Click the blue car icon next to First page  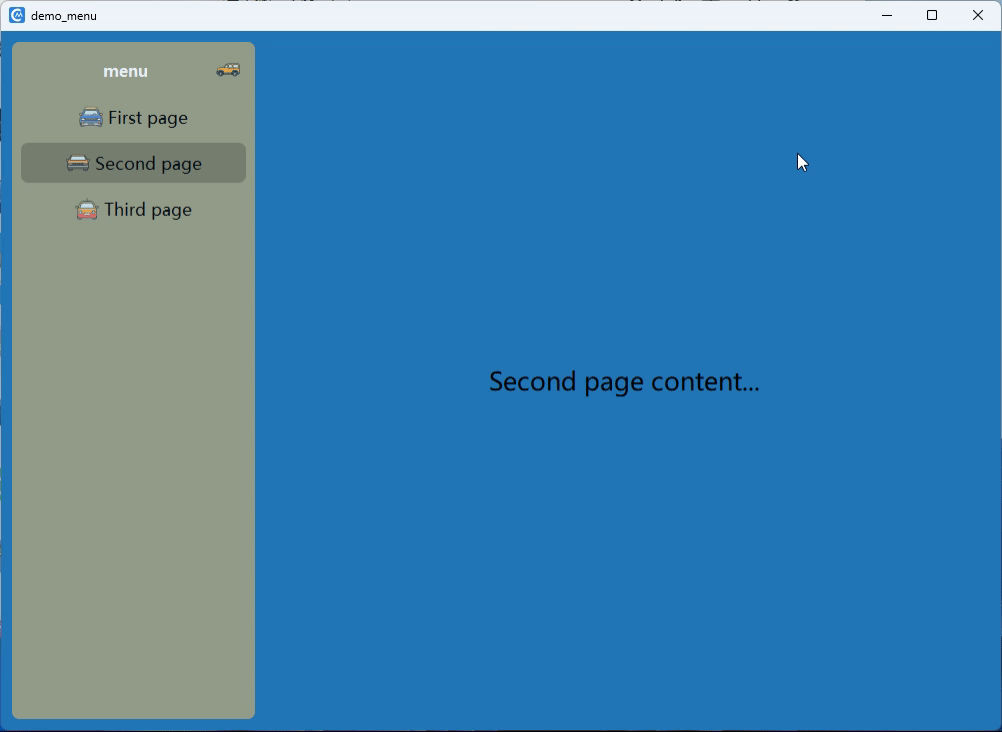tap(91, 118)
